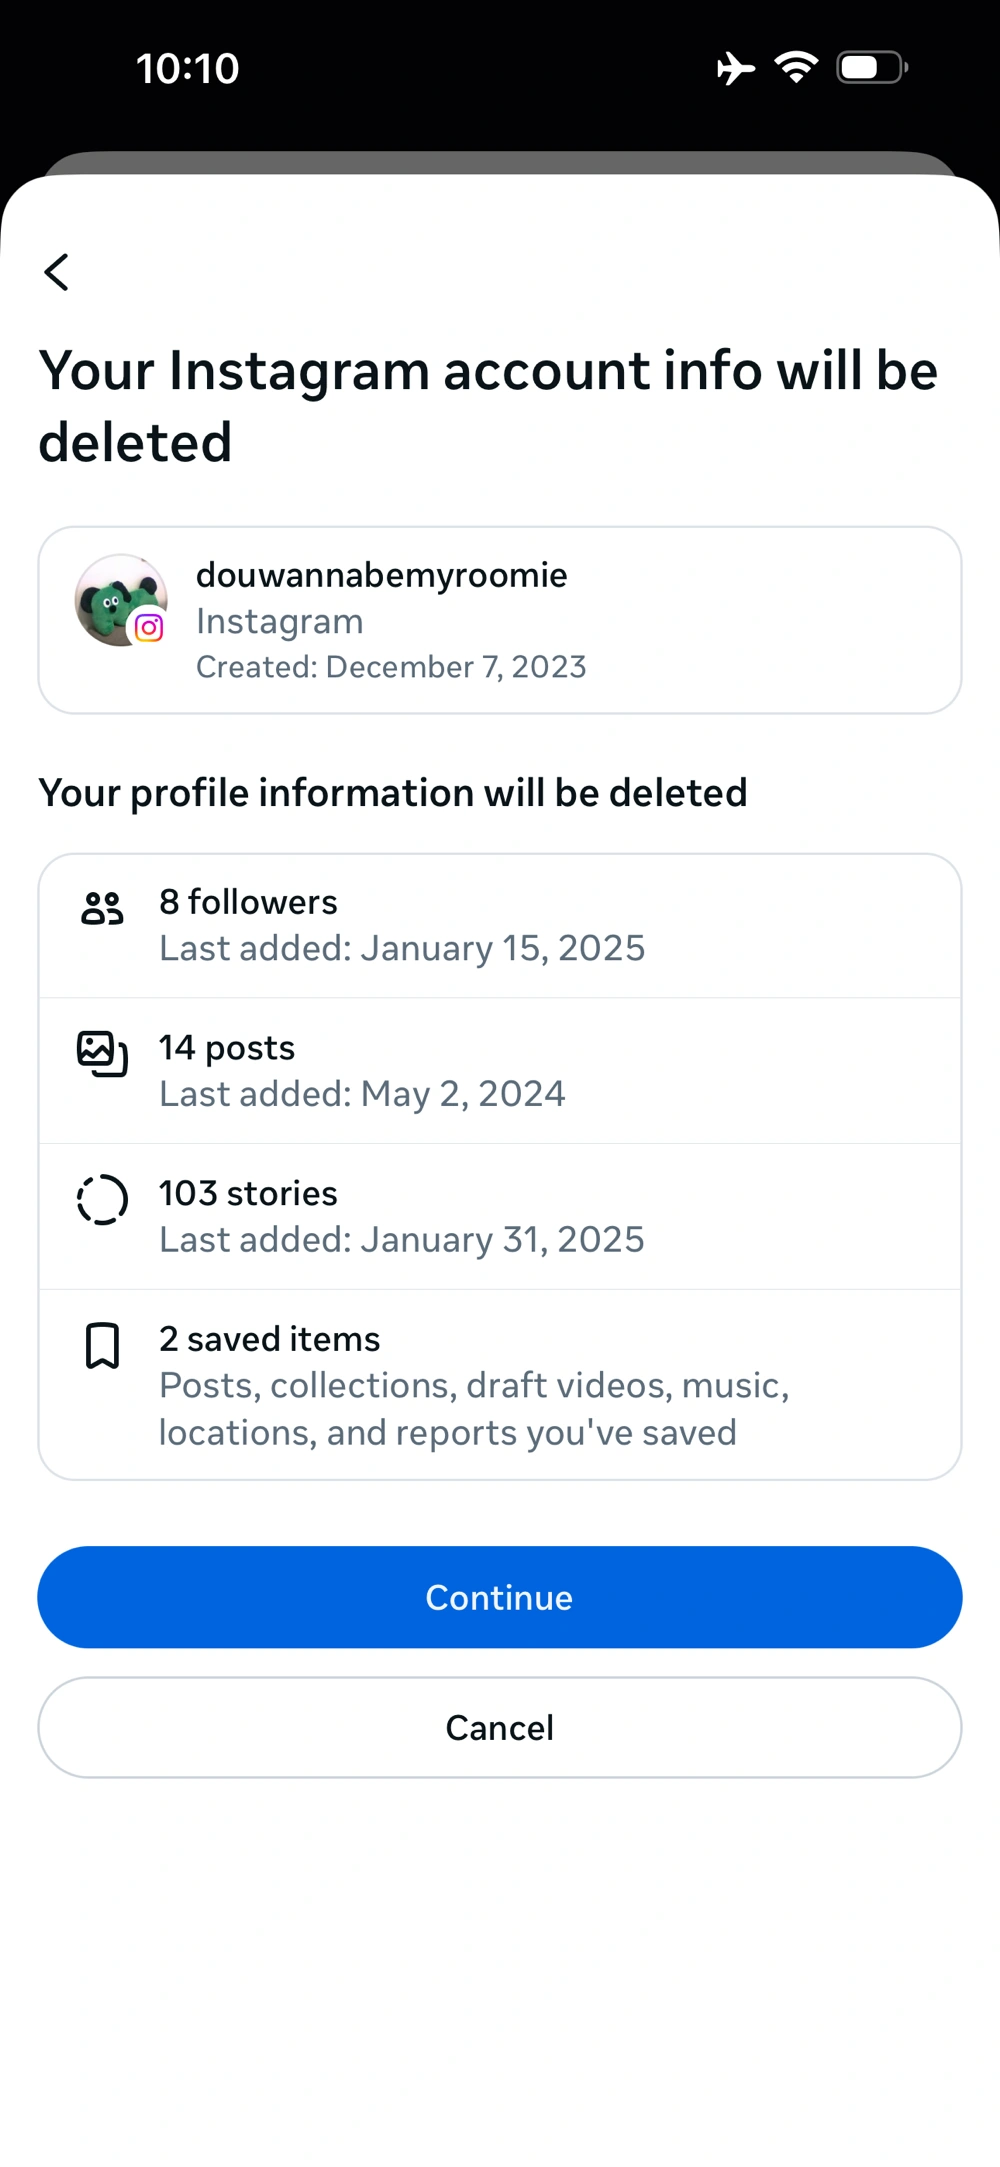
Task: Tap the saved items bookmark icon
Action: [x=102, y=1346]
